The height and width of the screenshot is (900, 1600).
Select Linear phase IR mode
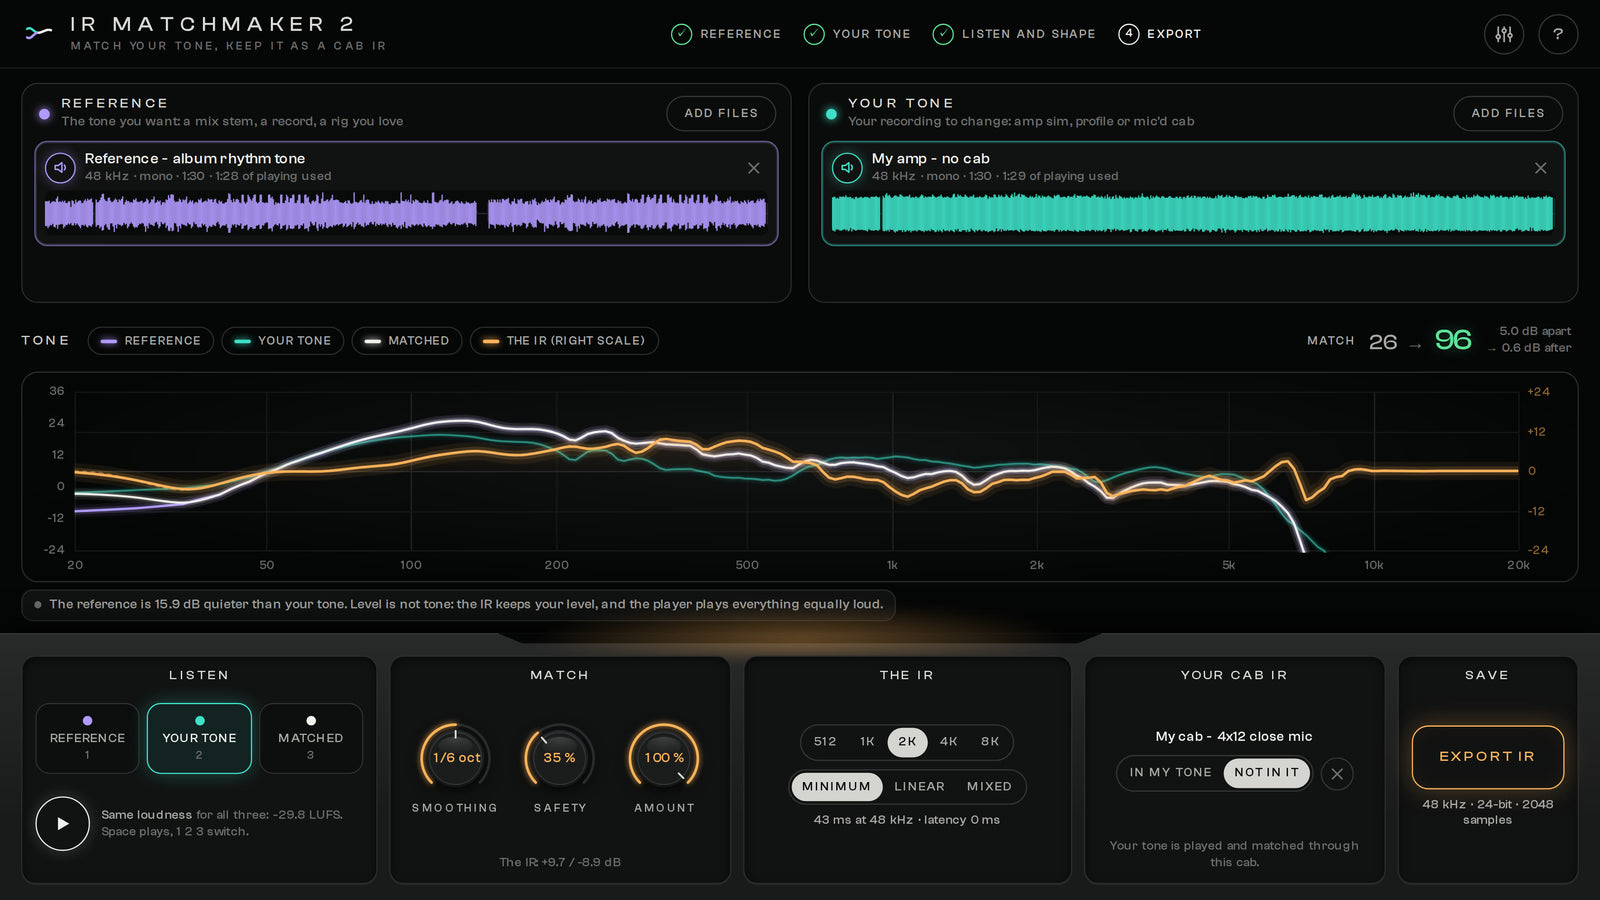(919, 787)
